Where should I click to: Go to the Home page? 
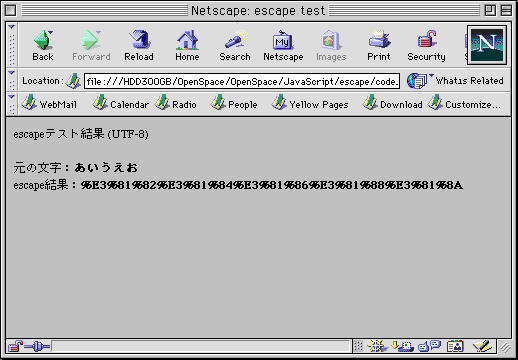click(x=187, y=46)
